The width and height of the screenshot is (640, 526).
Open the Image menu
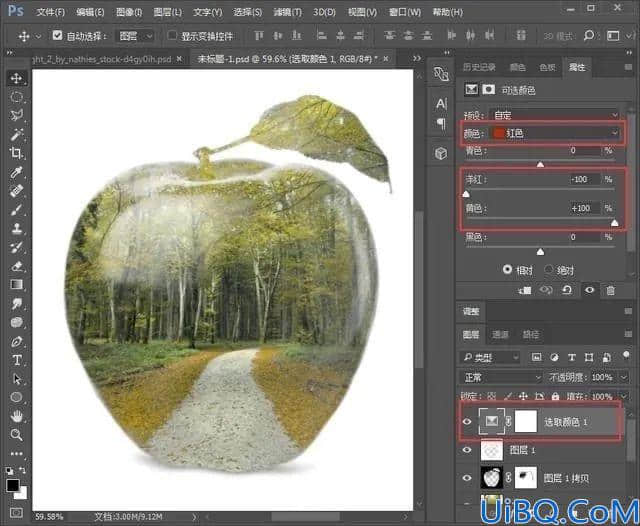pyautogui.click(x=129, y=12)
